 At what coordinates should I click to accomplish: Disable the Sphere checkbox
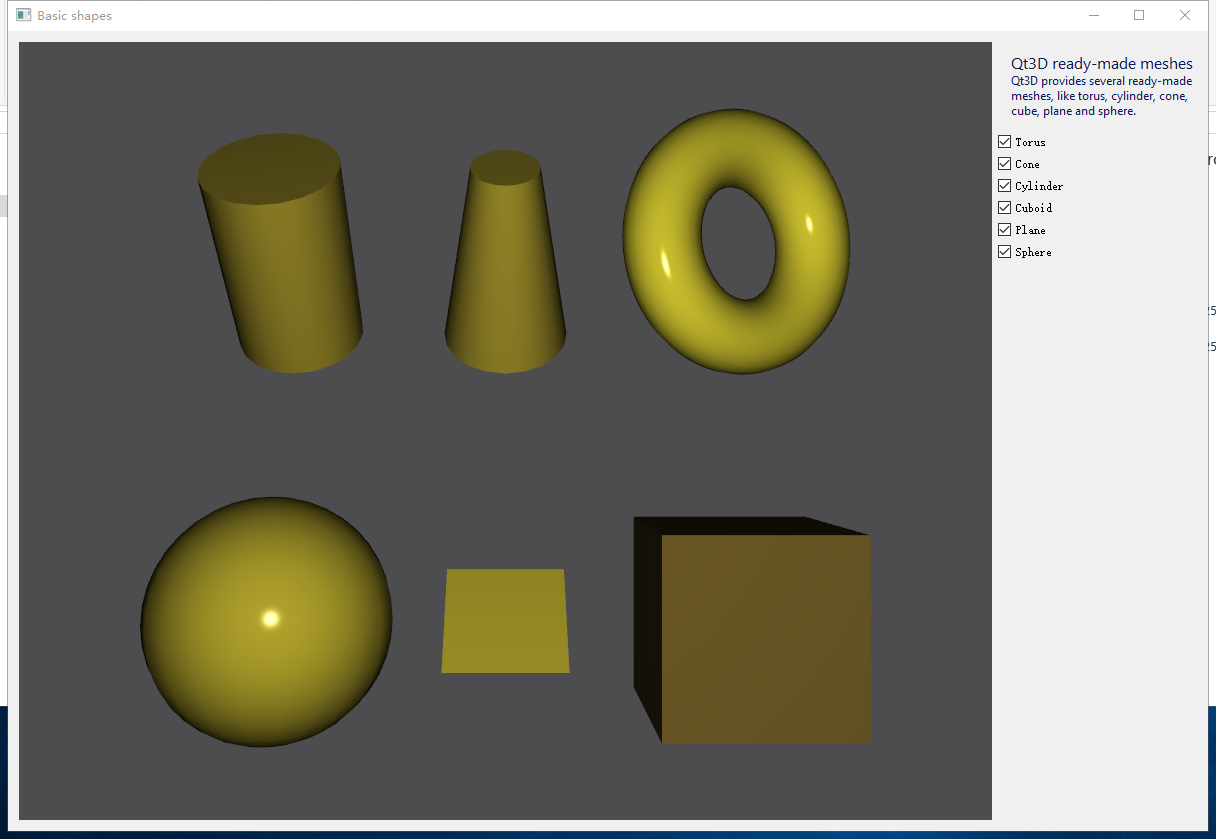(x=1004, y=251)
